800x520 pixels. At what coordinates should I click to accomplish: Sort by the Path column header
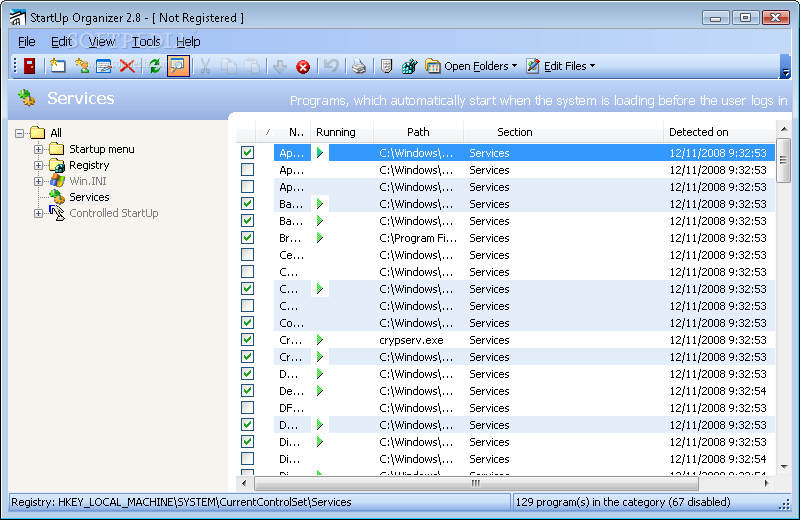(418, 132)
